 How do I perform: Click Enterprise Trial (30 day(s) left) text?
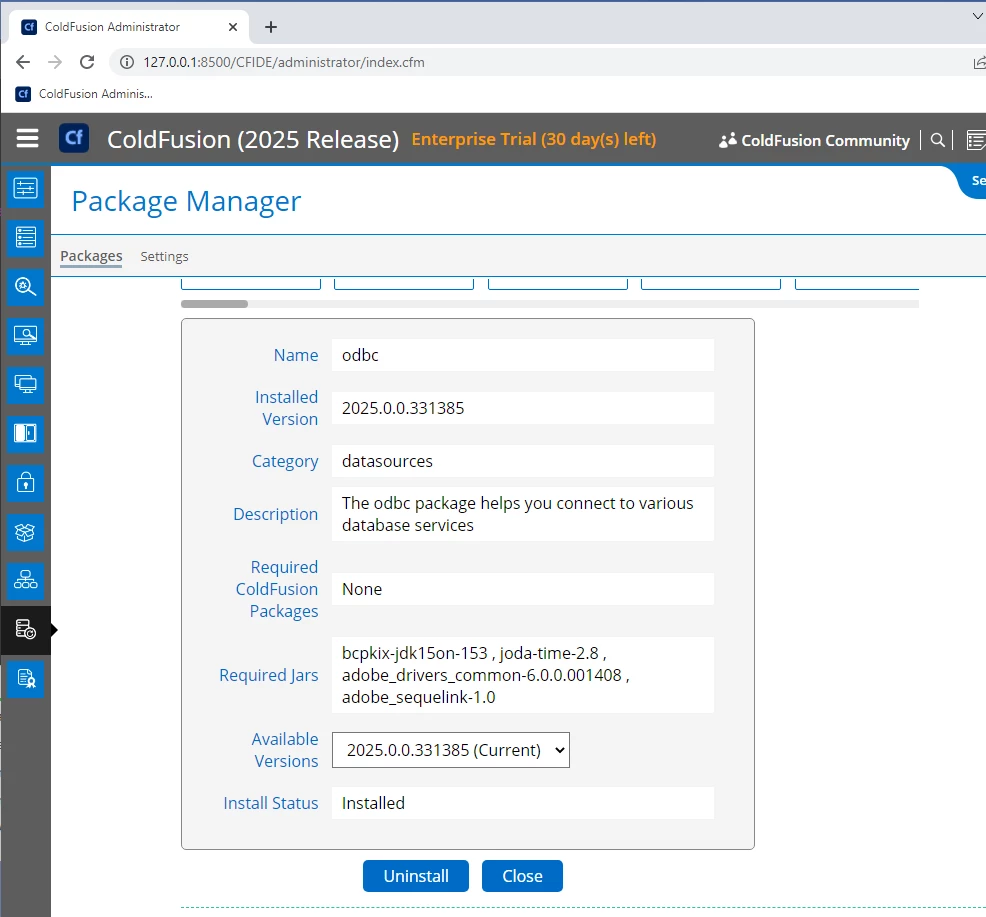coord(533,139)
